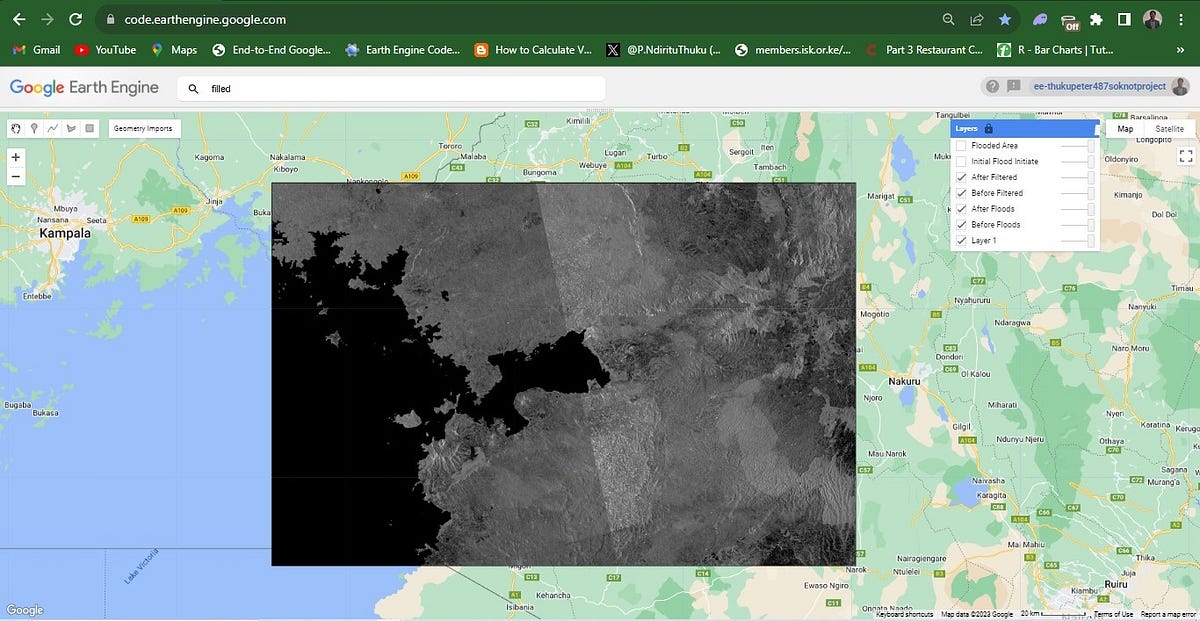Adjust opacity slider for Layer 1
This screenshot has height=621, width=1200.
pyautogui.click(x=1088, y=241)
